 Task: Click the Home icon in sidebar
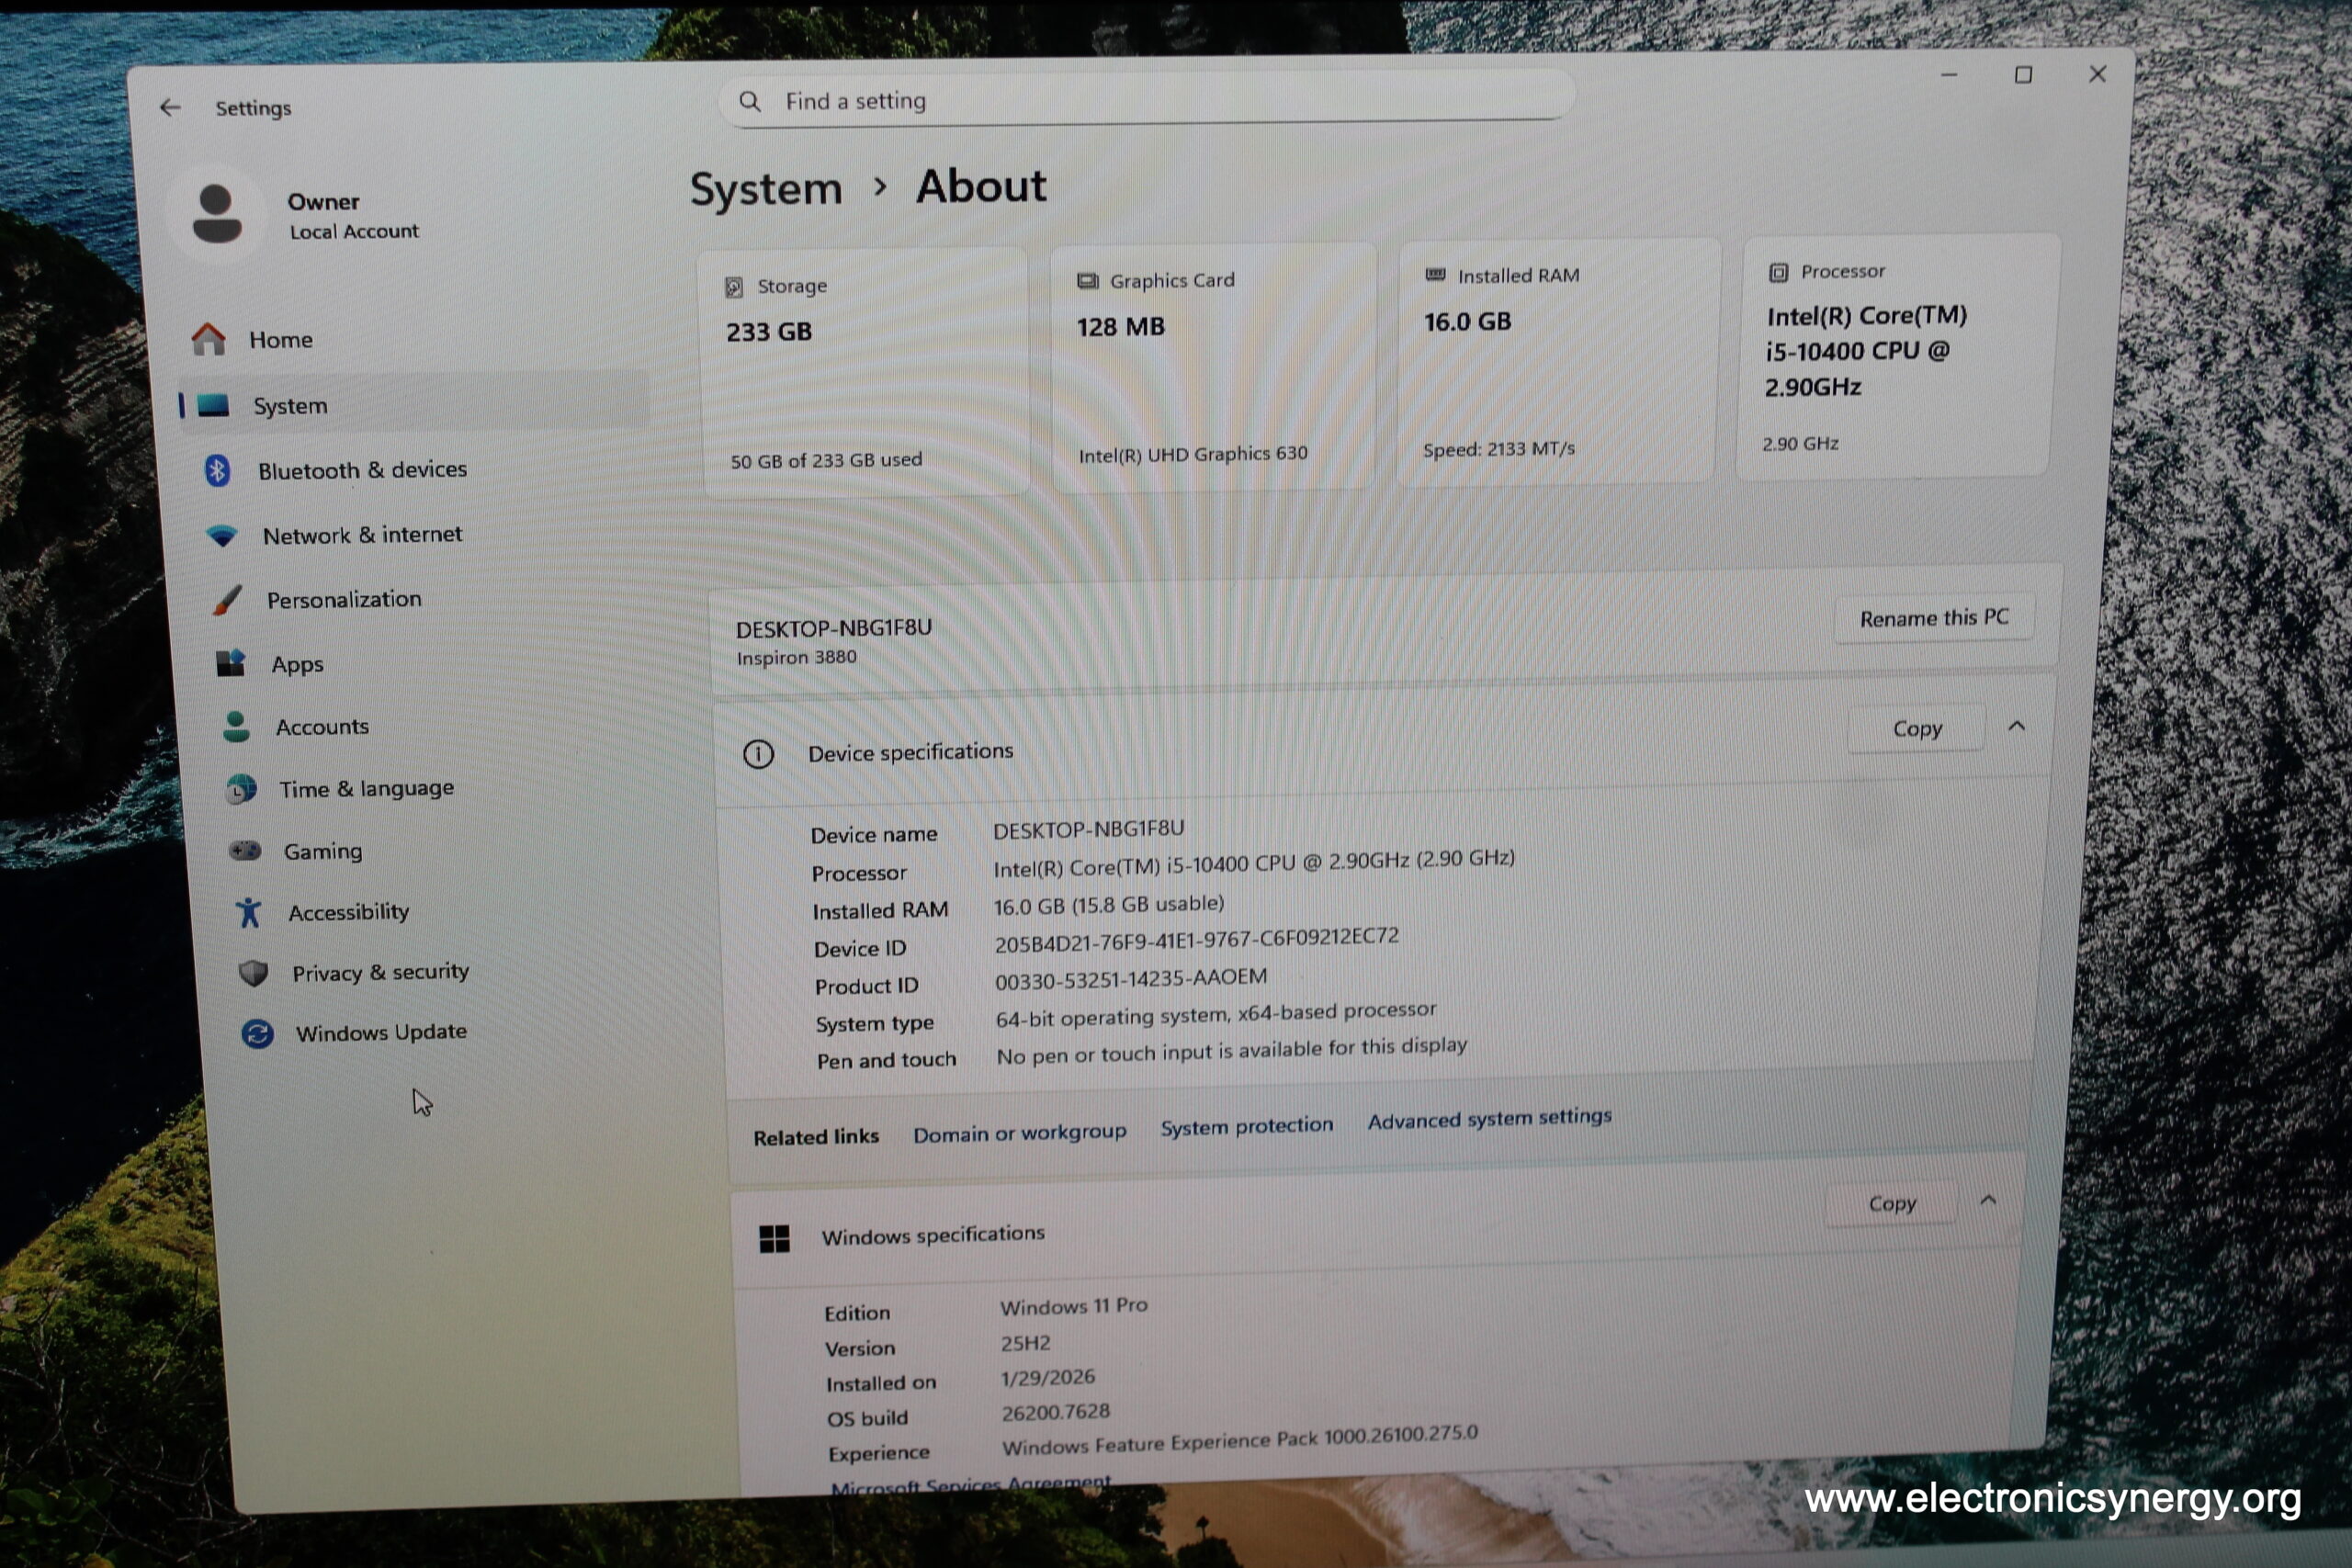[x=208, y=340]
